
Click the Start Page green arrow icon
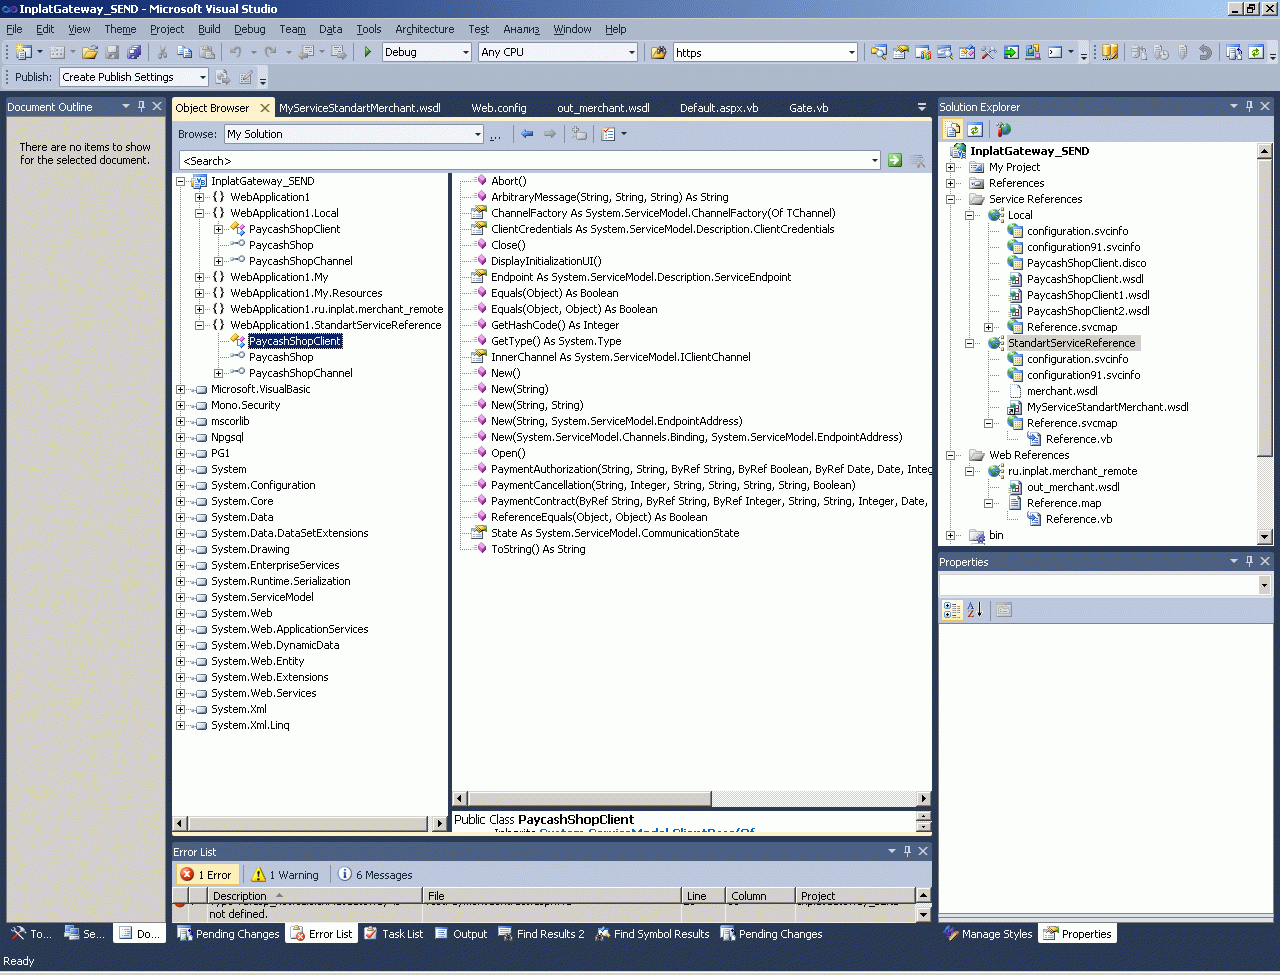pyautogui.click(x=1011, y=52)
